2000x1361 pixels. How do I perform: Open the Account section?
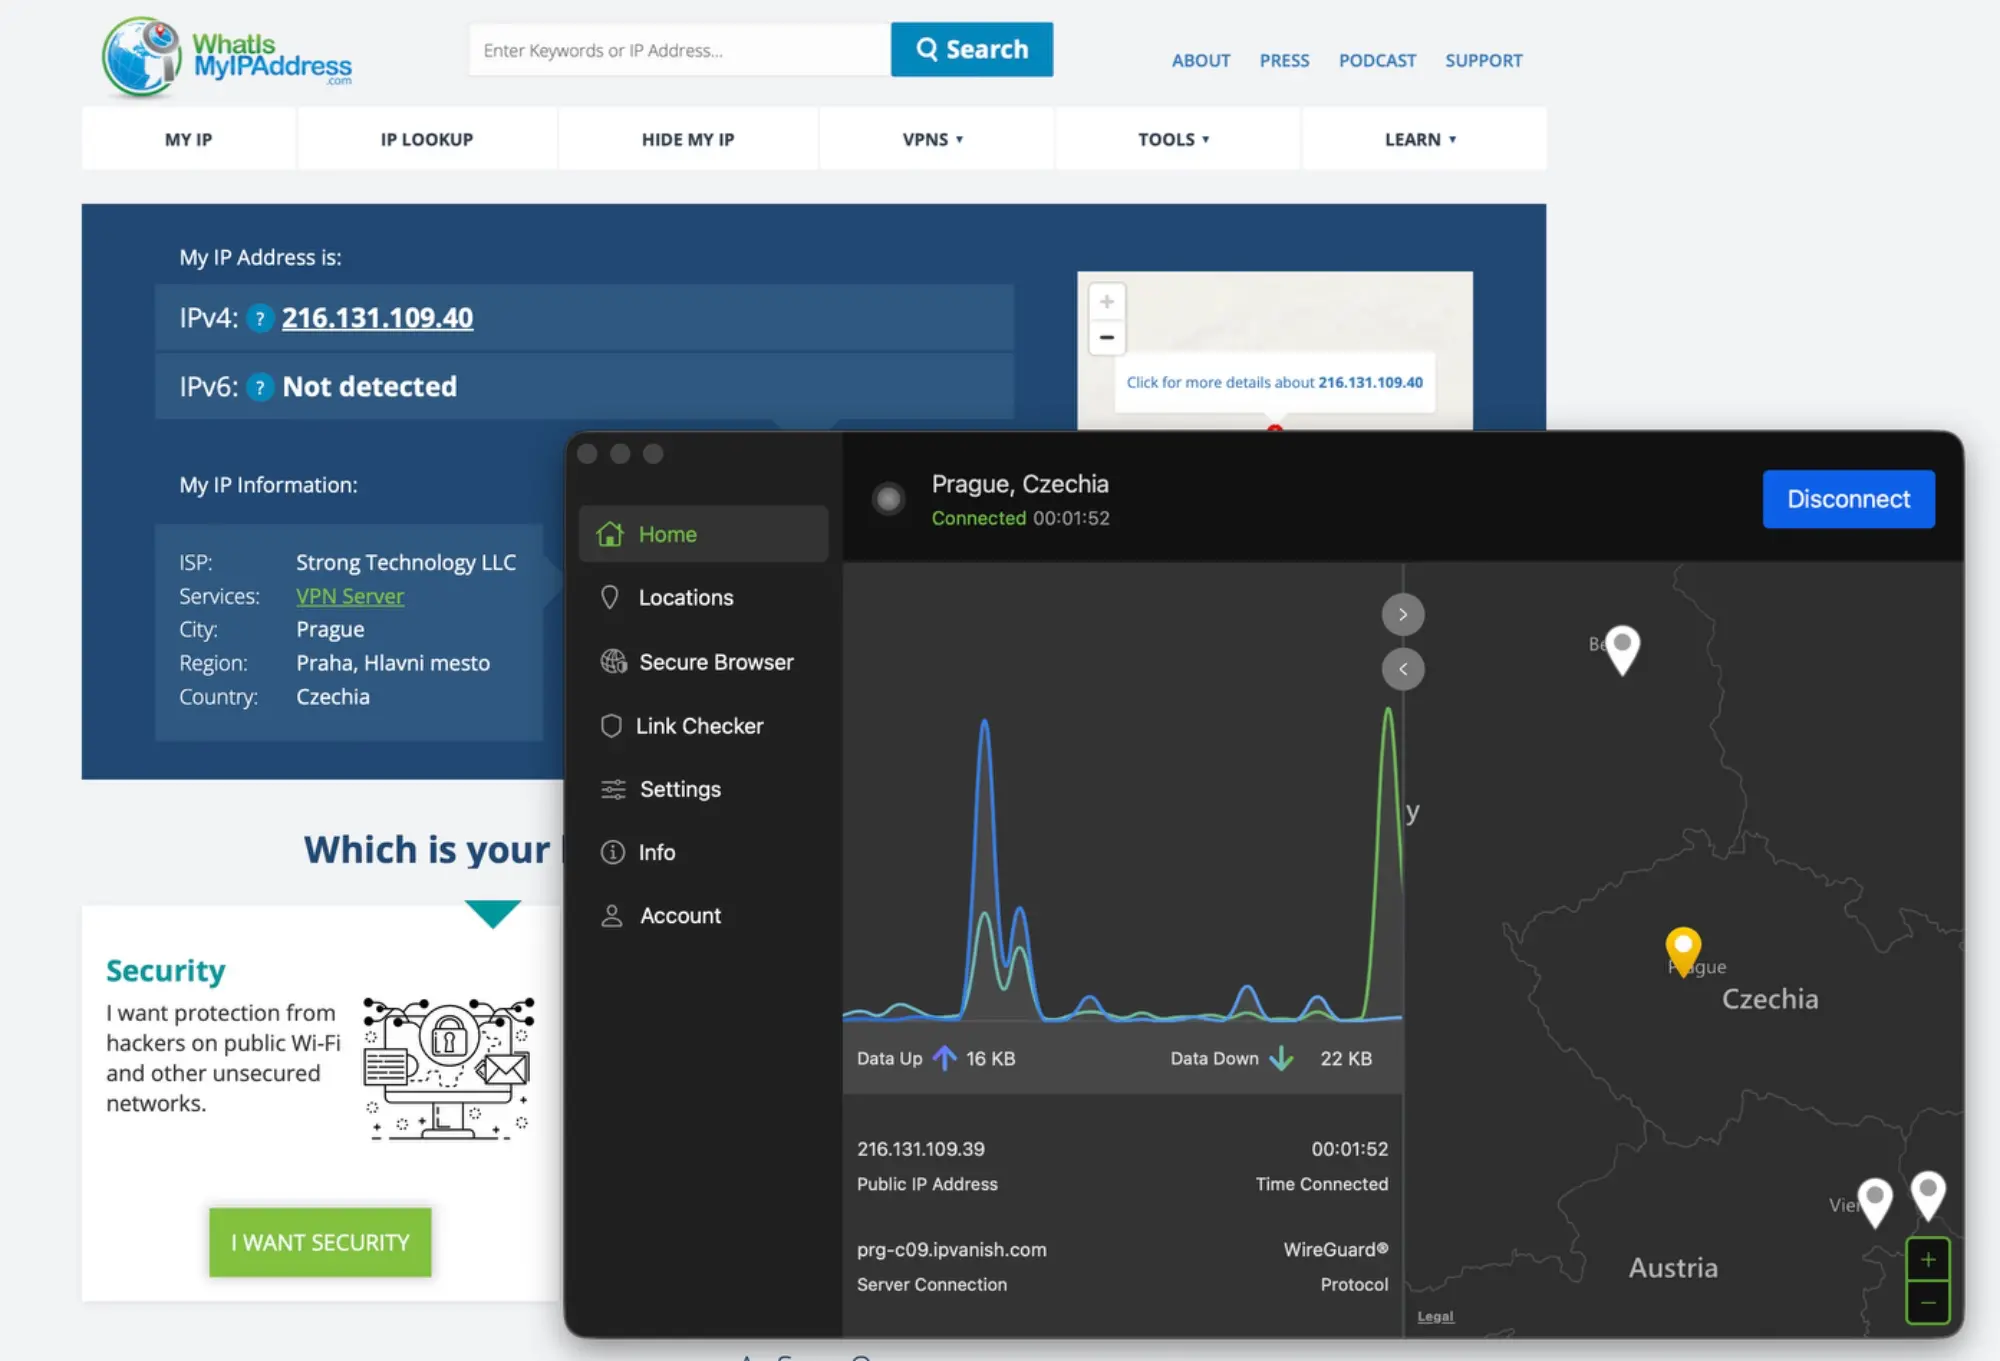tap(680, 915)
